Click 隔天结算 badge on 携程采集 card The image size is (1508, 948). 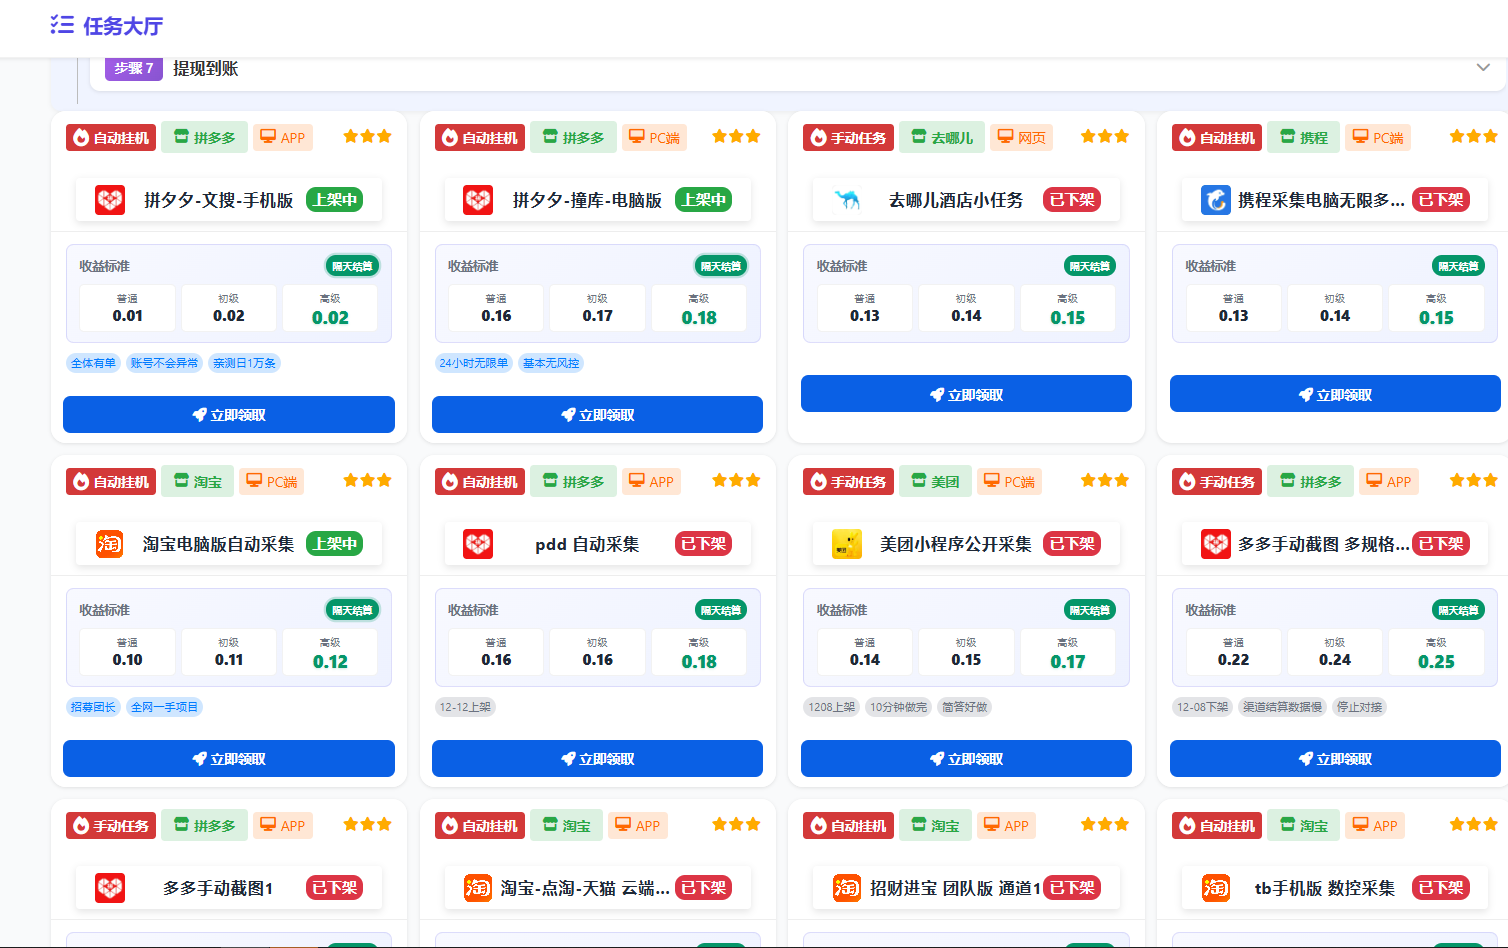point(1458,266)
